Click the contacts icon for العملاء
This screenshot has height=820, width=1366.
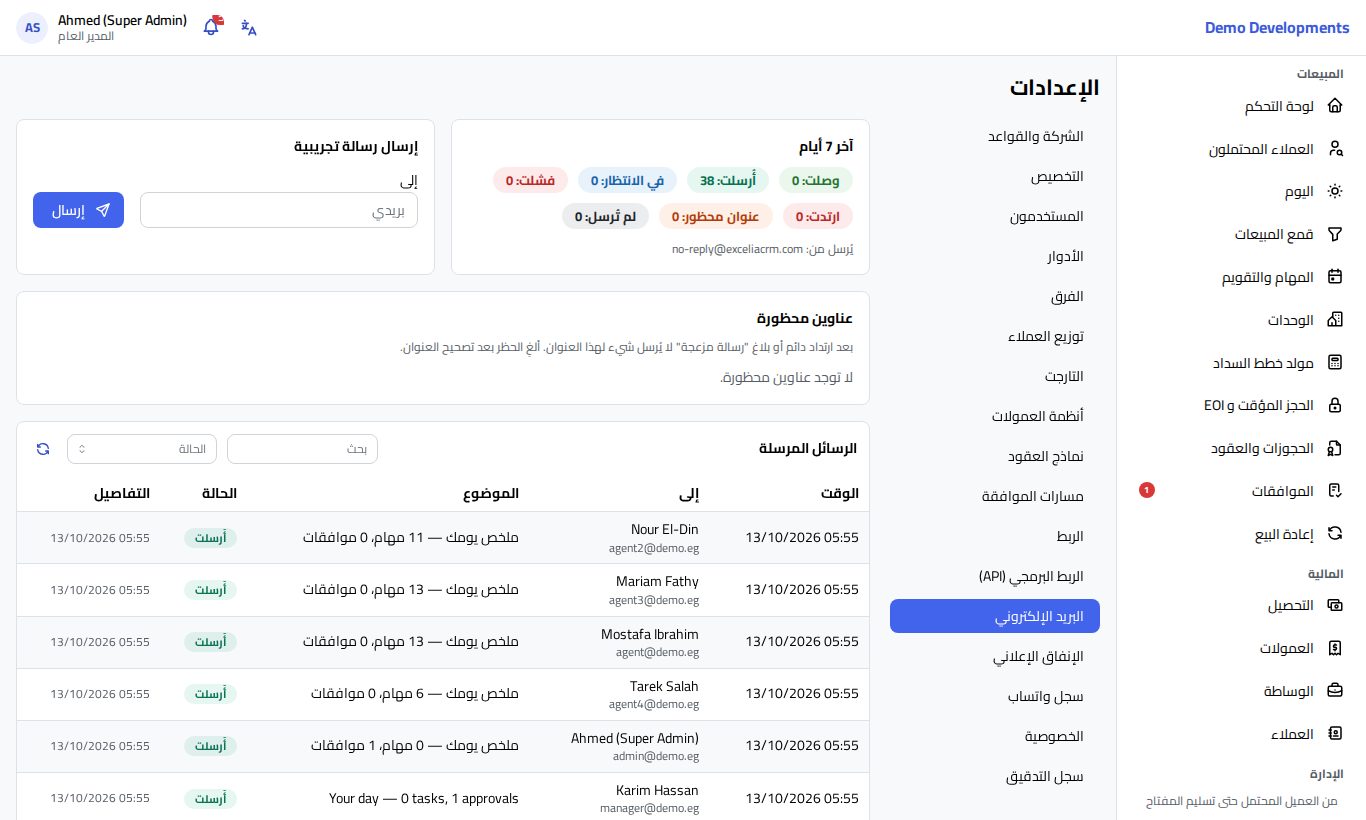pos(1334,733)
